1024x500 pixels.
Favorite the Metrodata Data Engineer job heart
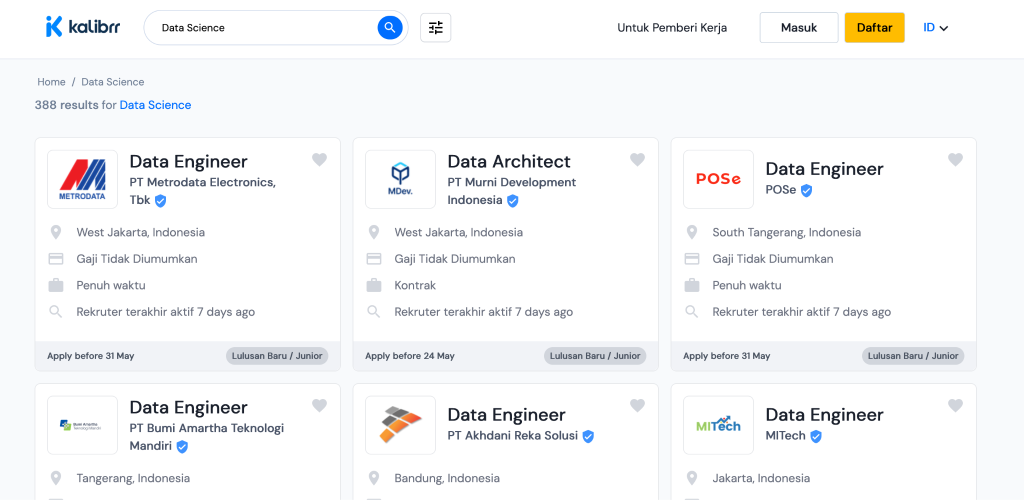coord(319,159)
